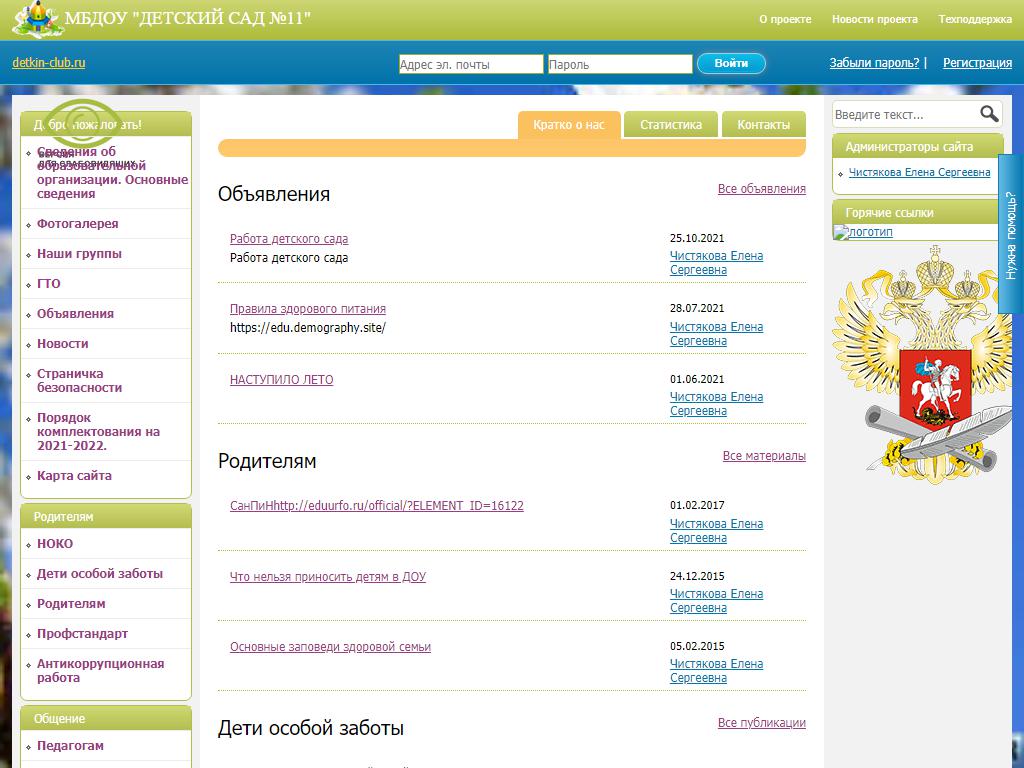Click the email address input field
The image size is (1024, 768).
pyautogui.click(x=470, y=64)
